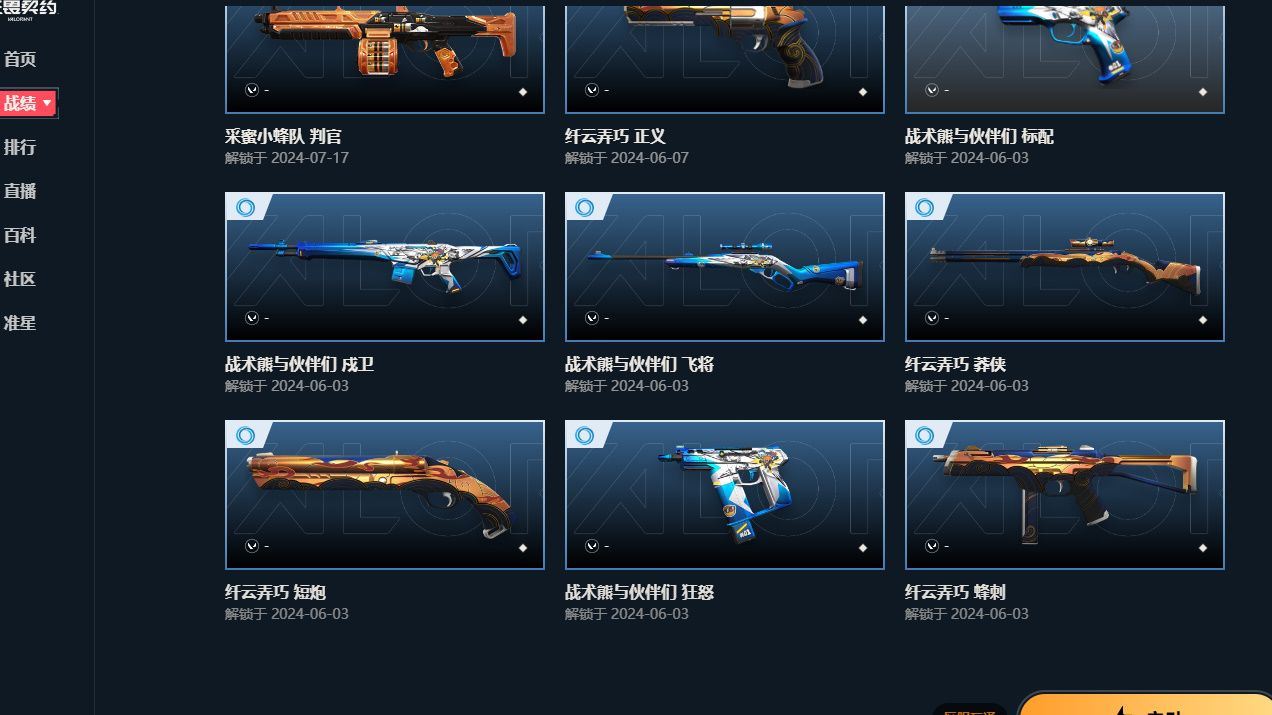Click the white diamond icon on 蜂刺 card
This screenshot has width=1272, height=715.
click(1203, 548)
